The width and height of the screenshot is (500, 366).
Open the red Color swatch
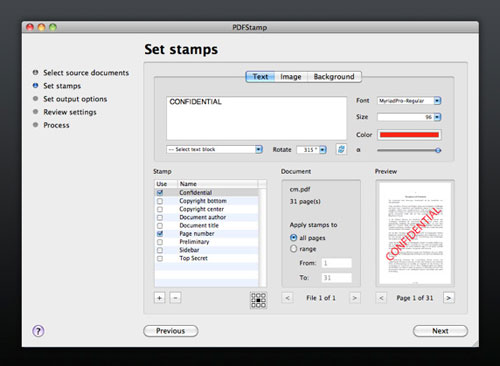[x=409, y=135]
